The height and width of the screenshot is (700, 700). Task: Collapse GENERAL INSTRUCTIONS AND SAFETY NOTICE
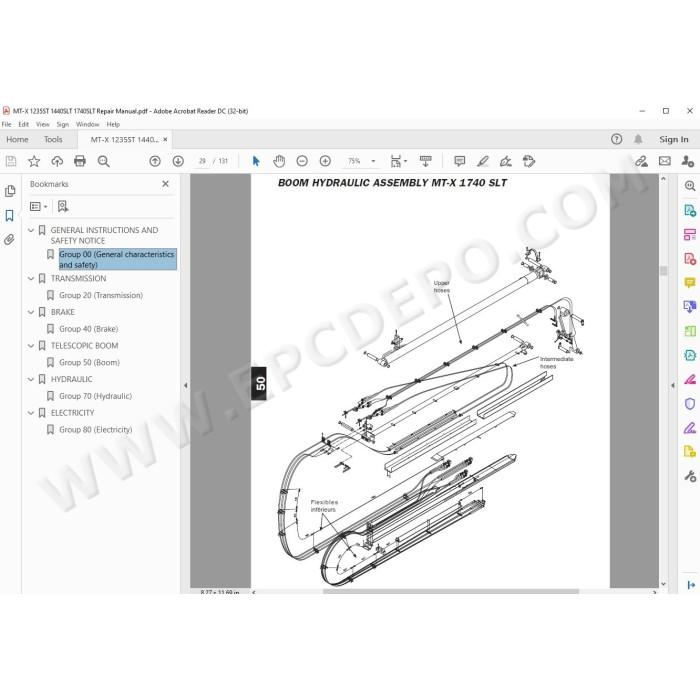coord(31,230)
